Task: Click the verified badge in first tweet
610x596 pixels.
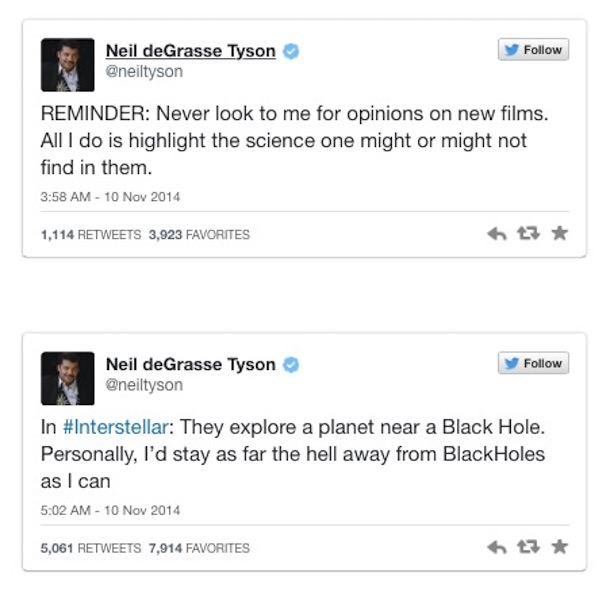Action: pyautogui.click(x=291, y=51)
